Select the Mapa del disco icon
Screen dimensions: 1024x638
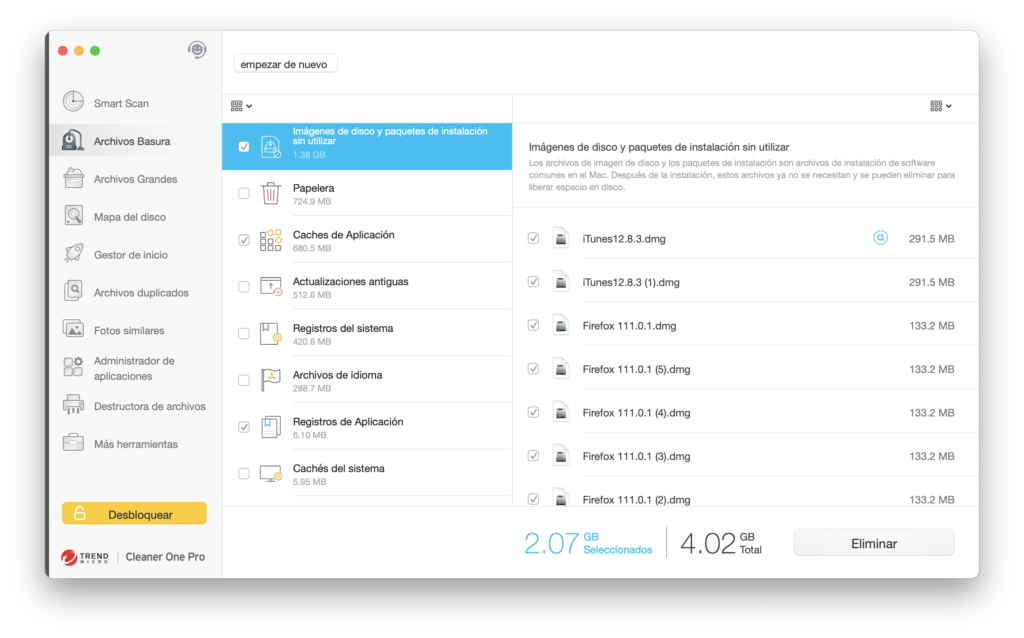pos(73,216)
